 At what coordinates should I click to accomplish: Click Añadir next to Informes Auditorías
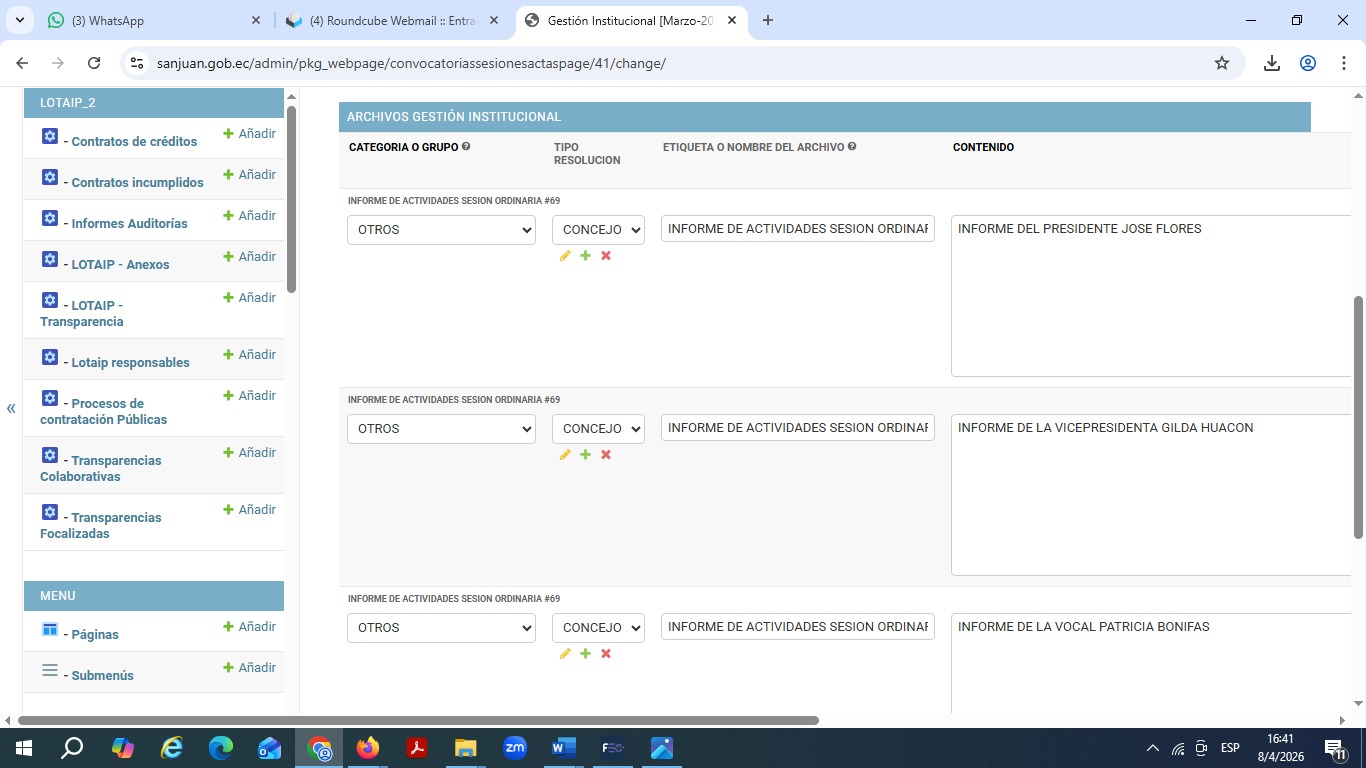tap(250, 216)
